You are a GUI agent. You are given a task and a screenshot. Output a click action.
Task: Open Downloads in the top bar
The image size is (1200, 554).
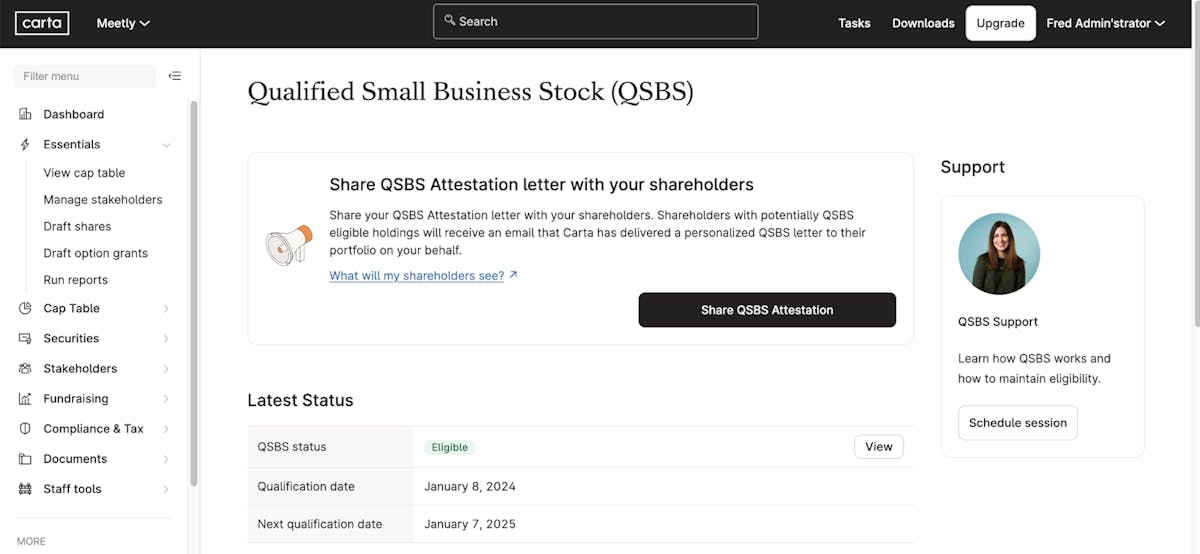[x=923, y=23]
